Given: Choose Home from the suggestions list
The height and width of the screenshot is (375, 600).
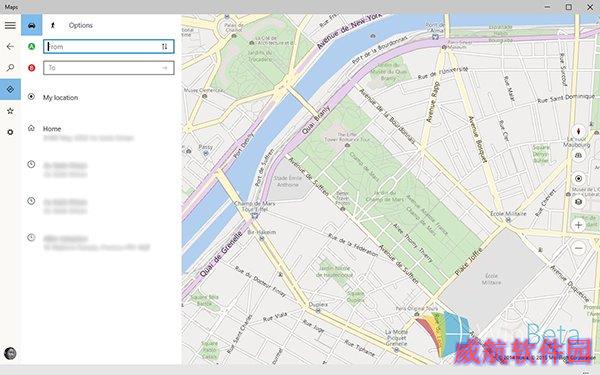Looking at the screenshot, I should tap(101, 133).
